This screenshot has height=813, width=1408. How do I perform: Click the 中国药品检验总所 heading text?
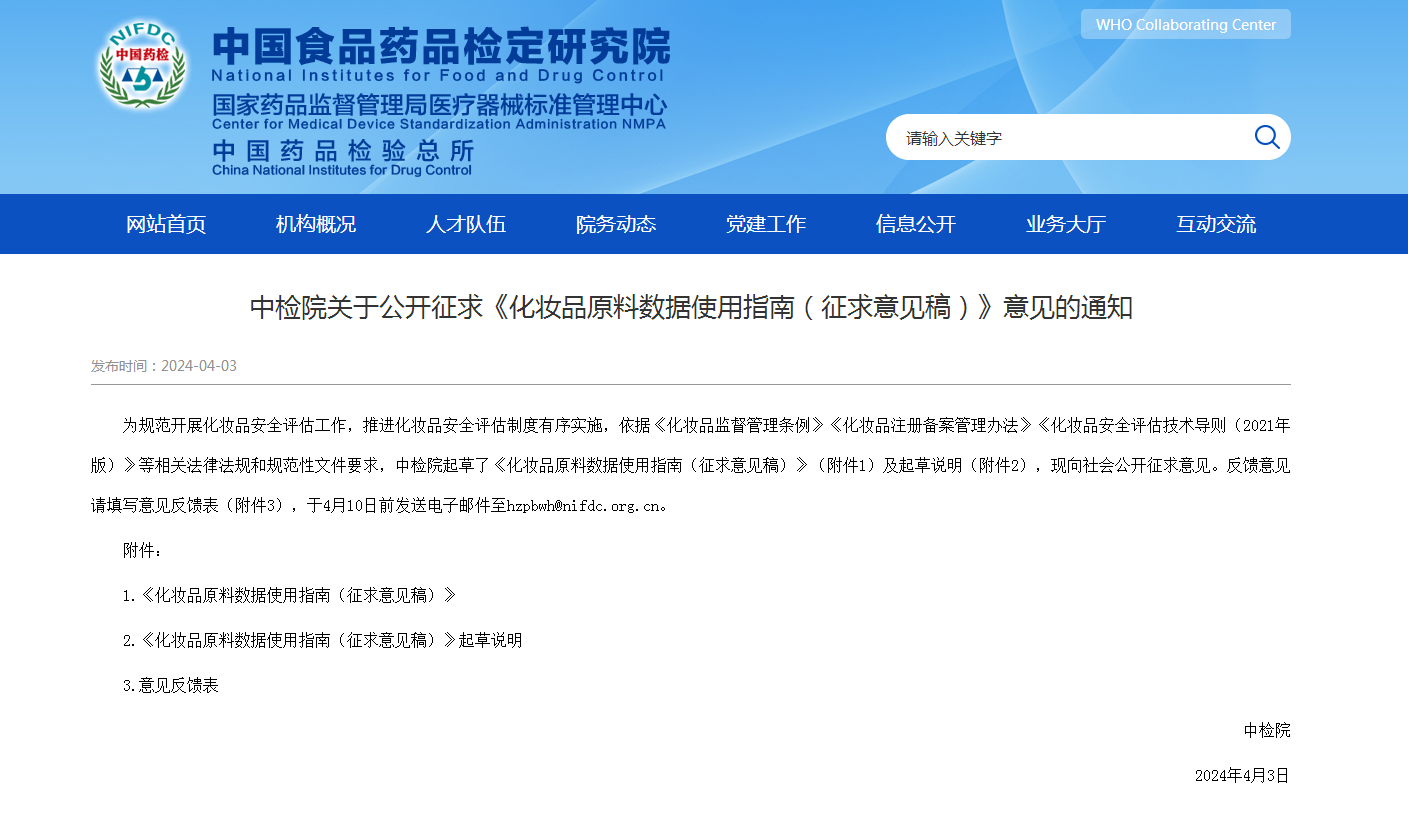(x=343, y=151)
